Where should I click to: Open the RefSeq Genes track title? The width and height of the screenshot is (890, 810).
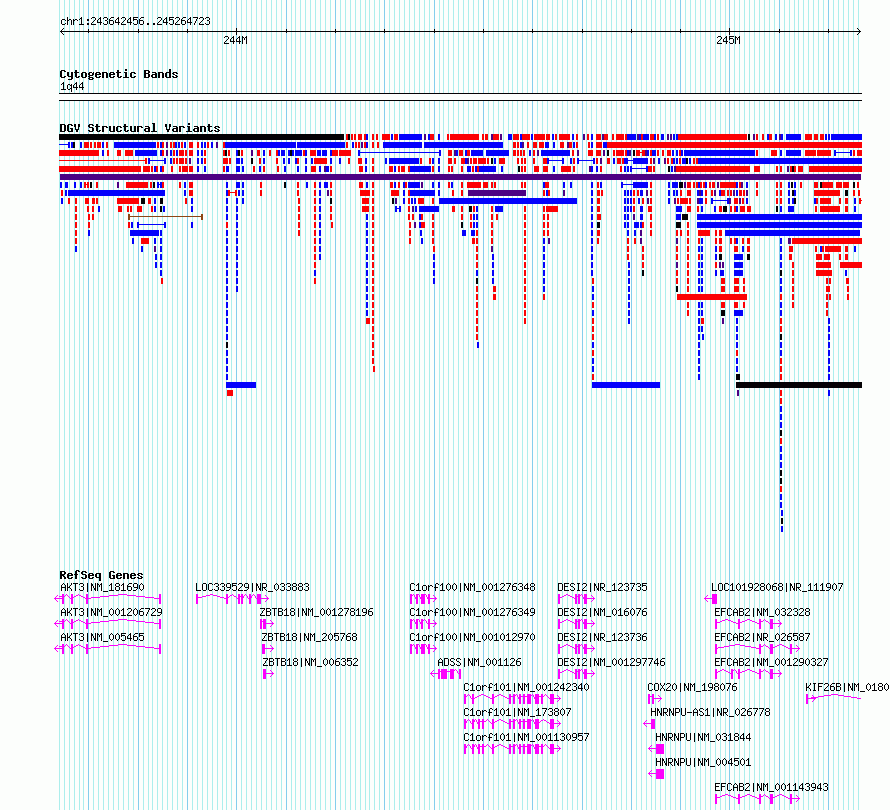click(x=101, y=575)
